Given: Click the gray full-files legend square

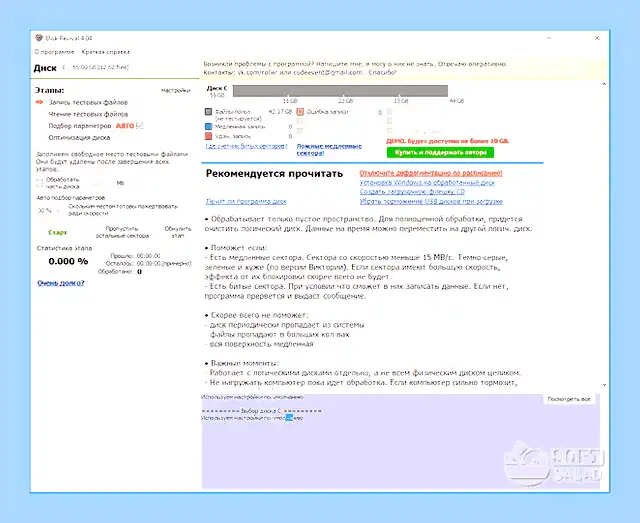Looking at the screenshot, I should (x=209, y=111).
